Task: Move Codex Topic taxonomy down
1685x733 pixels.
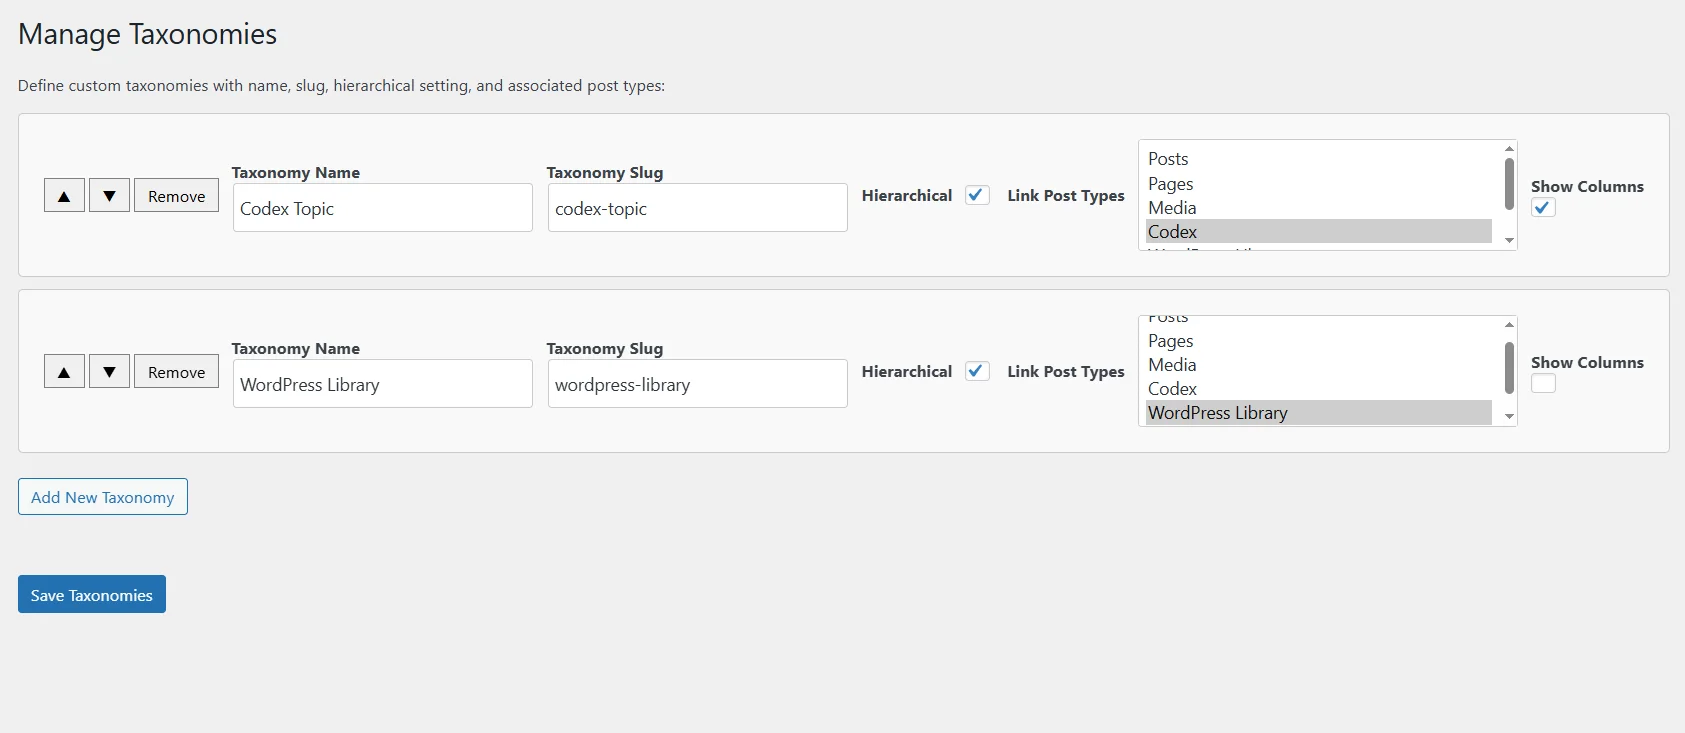Action: (x=109, y=196)
